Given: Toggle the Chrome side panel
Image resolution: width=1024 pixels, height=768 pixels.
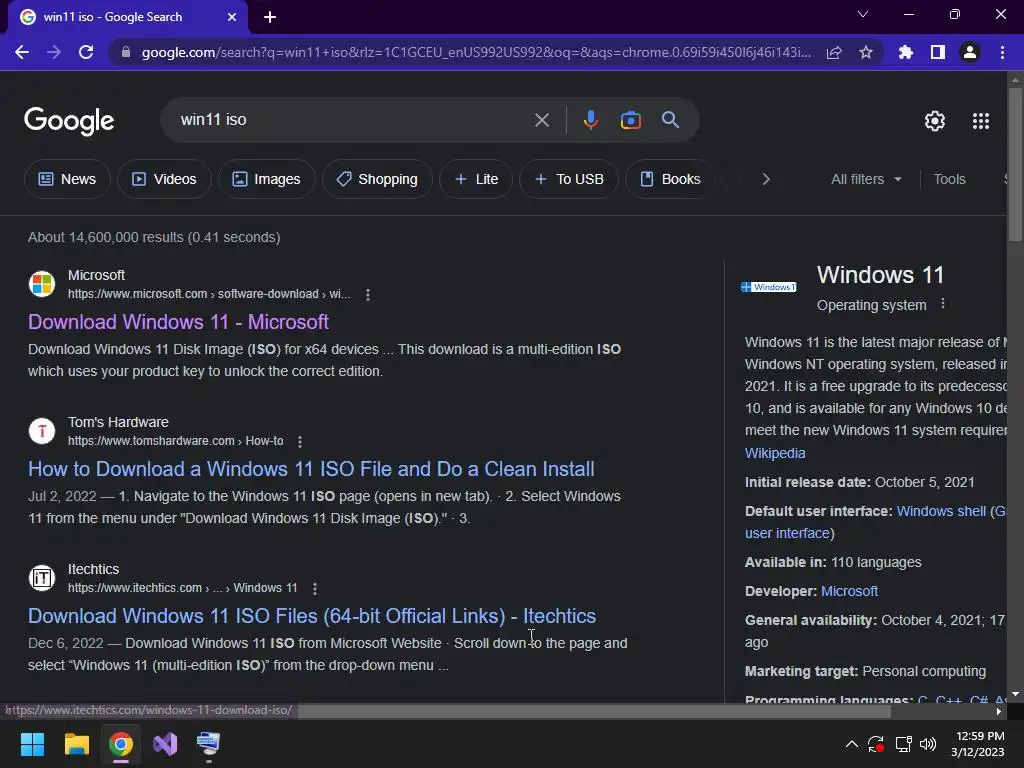Looking at the screenshot, I should [x=938, y=52].
